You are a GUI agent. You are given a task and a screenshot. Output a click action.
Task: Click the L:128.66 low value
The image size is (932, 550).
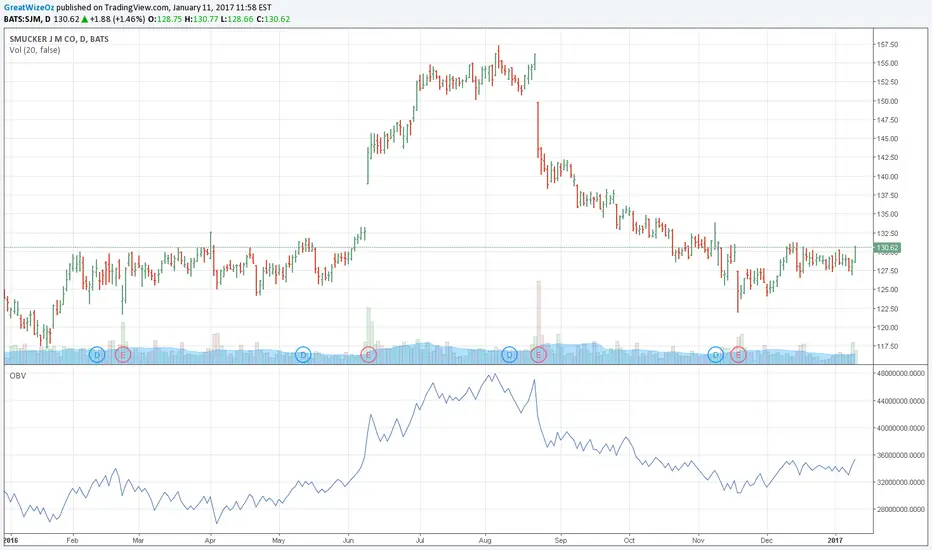pos(237,19)
